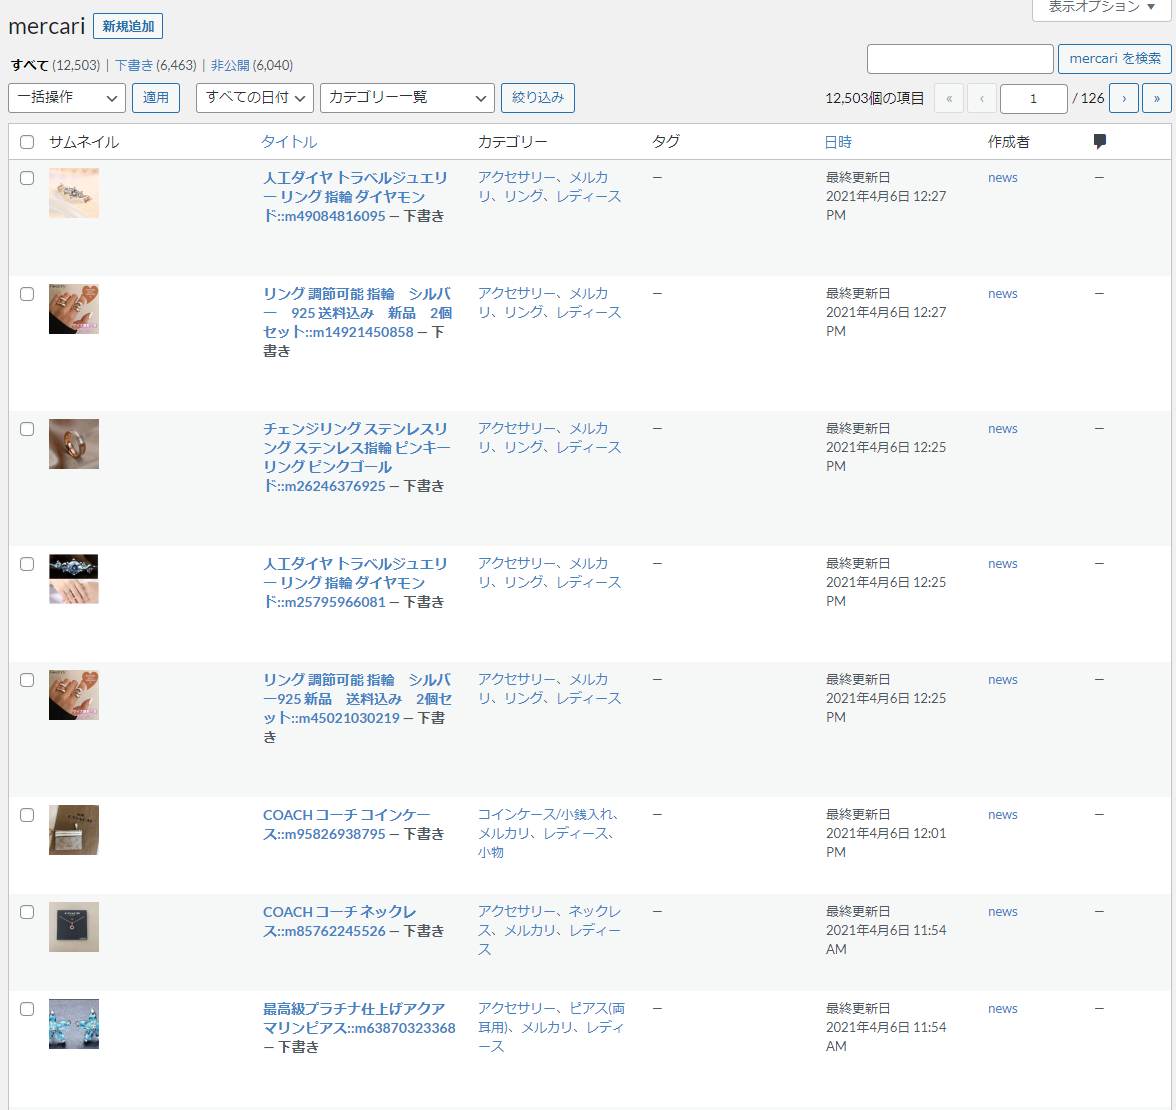Click thumbnail of COACH coin case
The height and width of the screenshot is (1110, 1176).
pos(74,830)
